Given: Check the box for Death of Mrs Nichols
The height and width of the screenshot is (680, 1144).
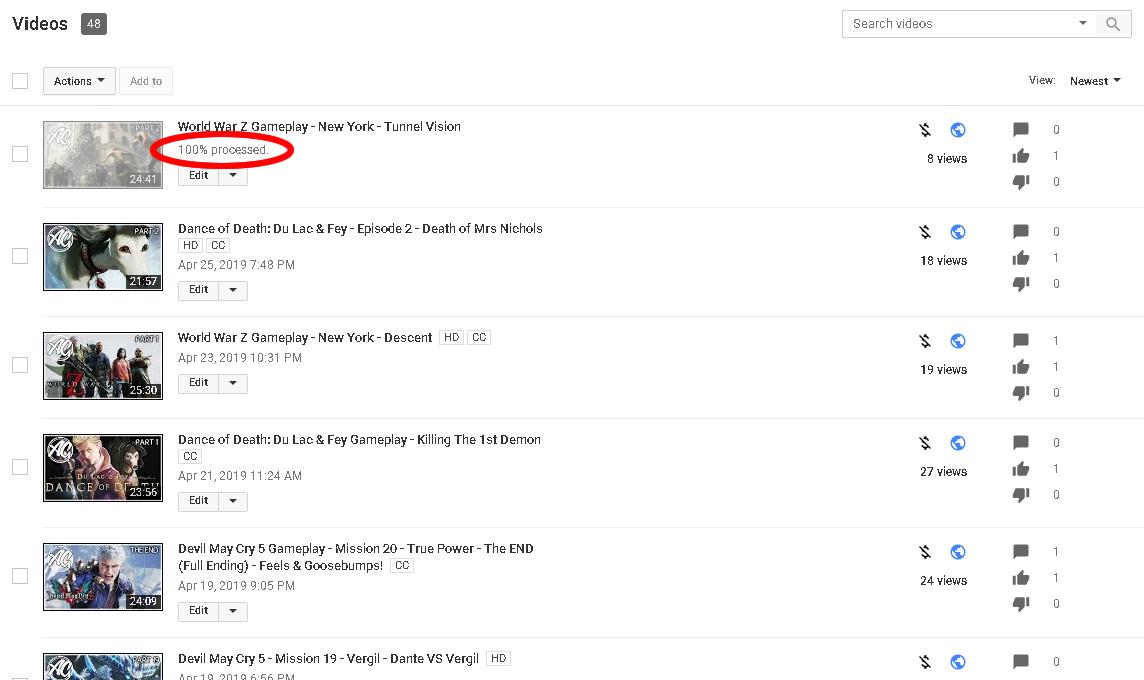Looking at the screenshot, I should (x=20, y=256).
